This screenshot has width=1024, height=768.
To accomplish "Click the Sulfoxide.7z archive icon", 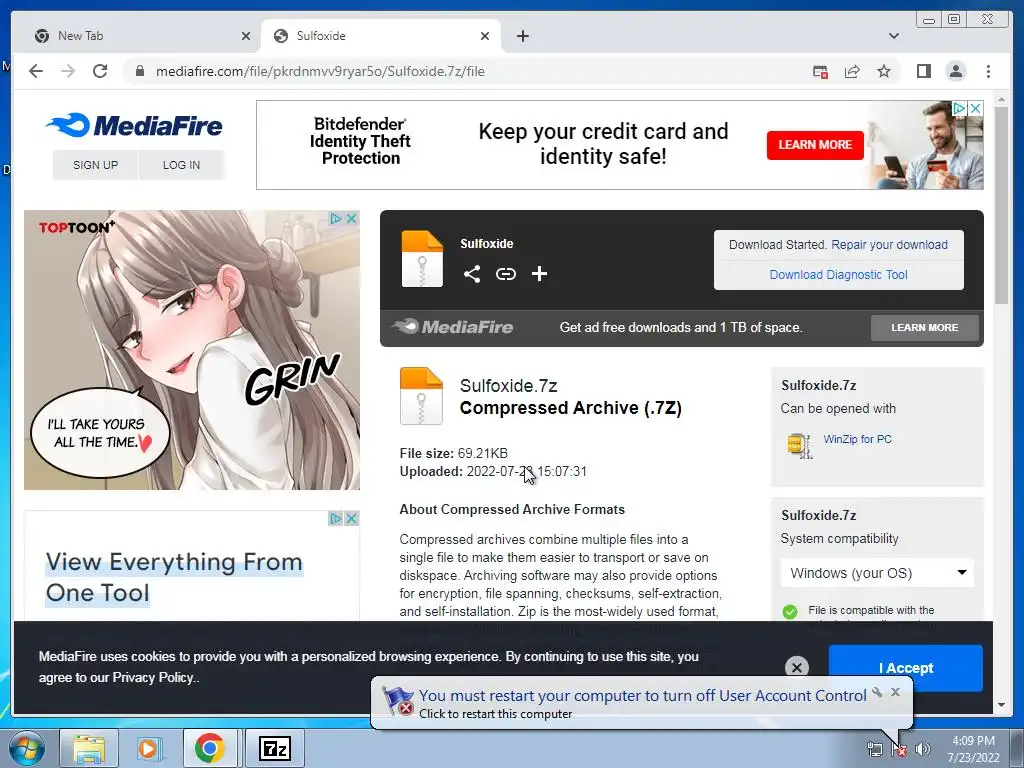I will coord(421,396).
